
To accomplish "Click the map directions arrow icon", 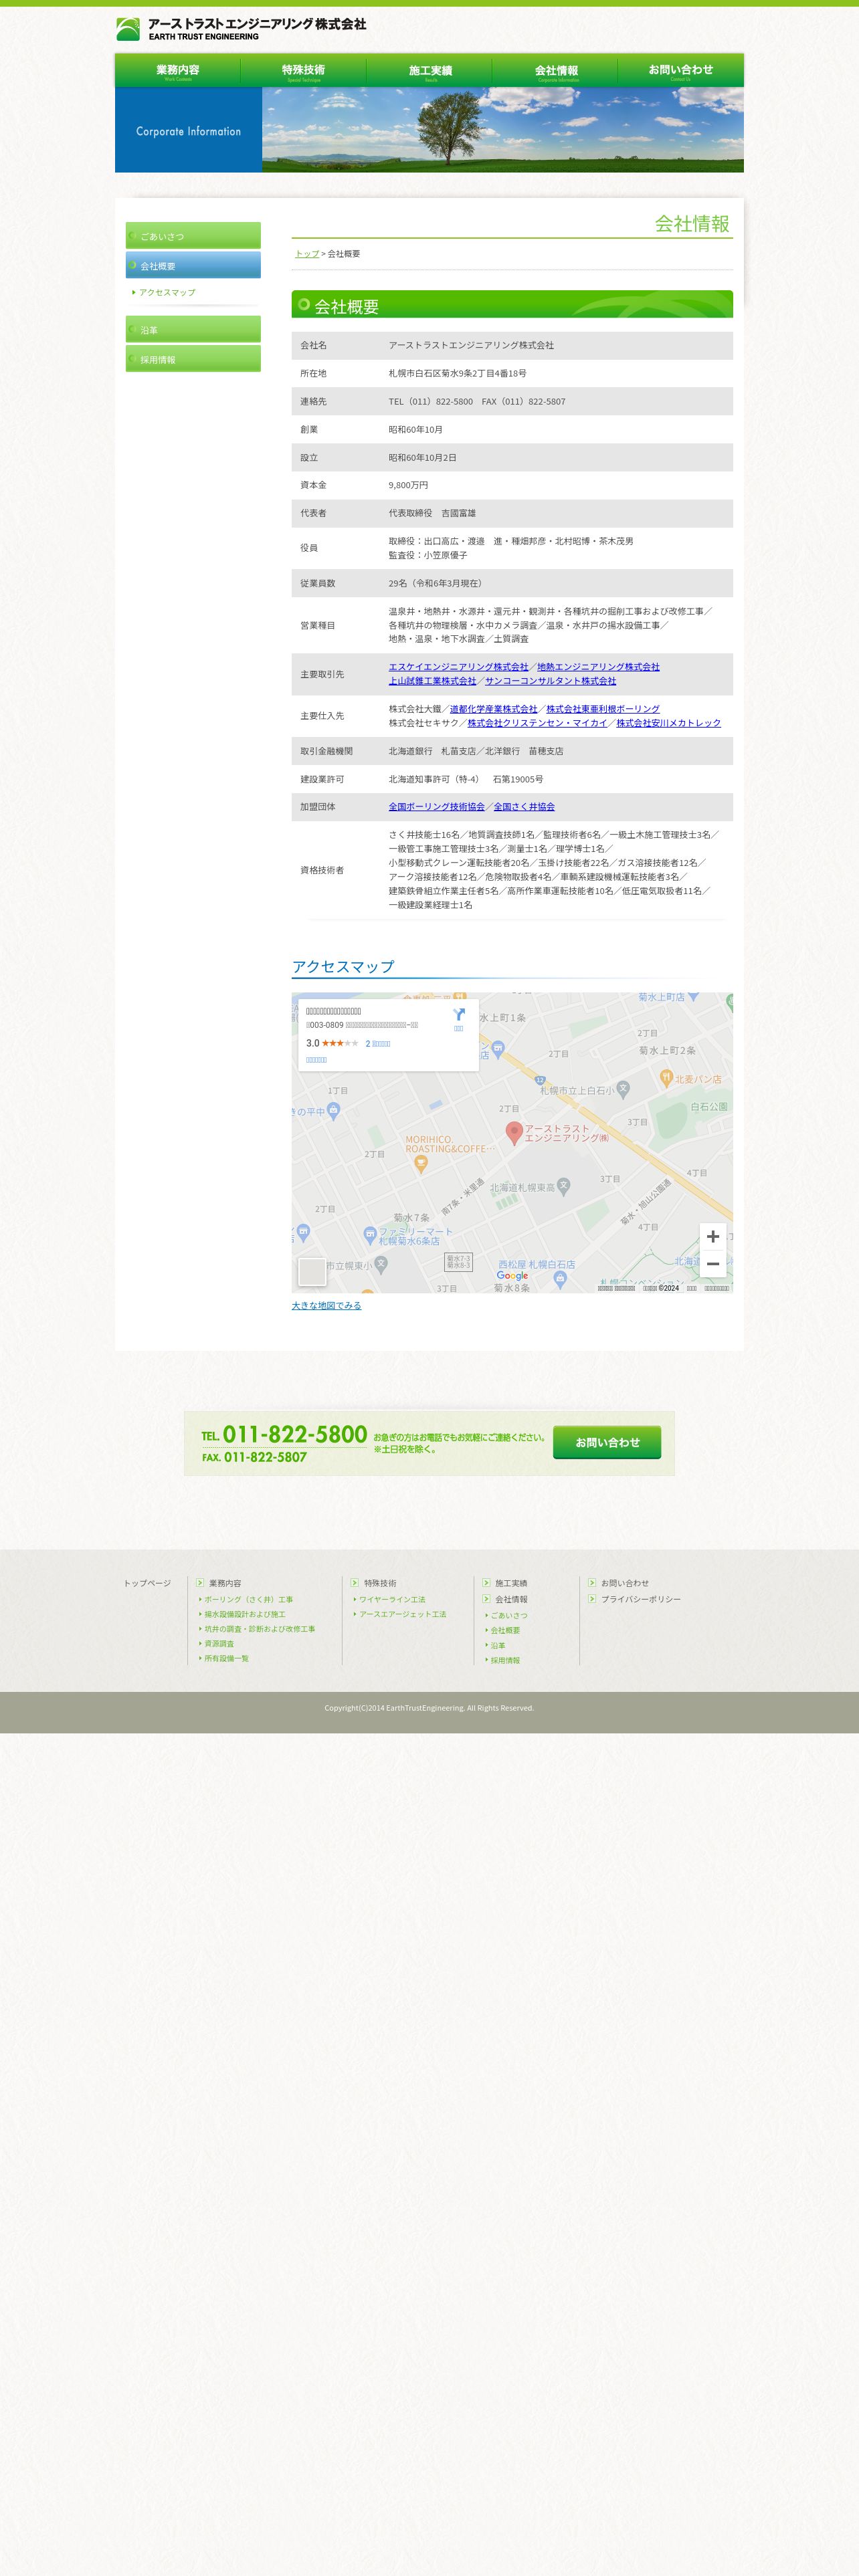I will [x=459, y=1015].
